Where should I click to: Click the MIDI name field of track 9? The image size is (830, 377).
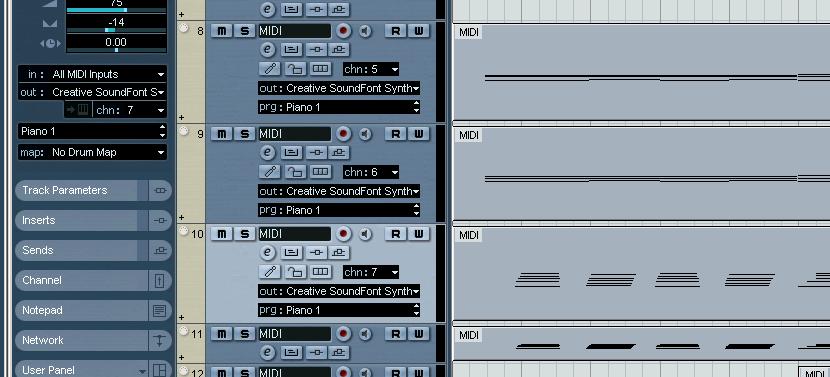(x=294, y=133)
